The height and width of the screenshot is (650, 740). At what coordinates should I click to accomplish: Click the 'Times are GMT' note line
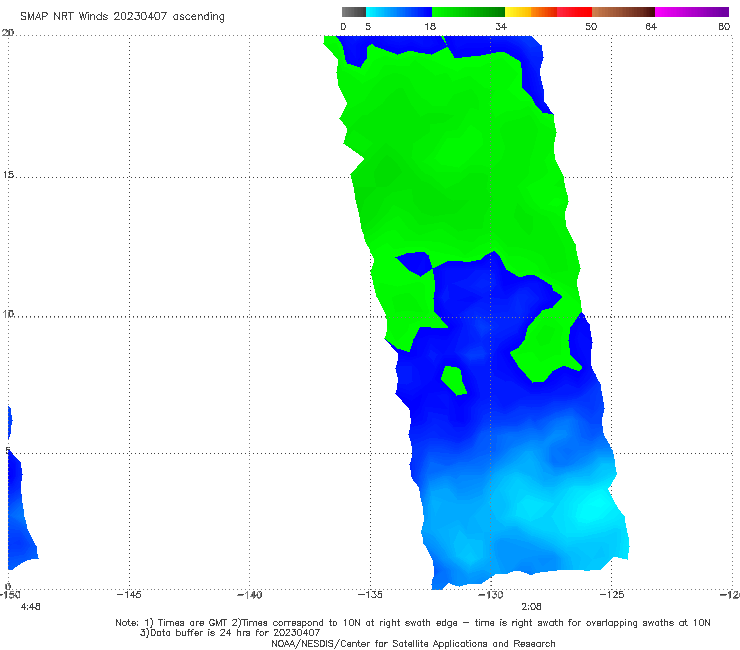(x=412, y=623)
